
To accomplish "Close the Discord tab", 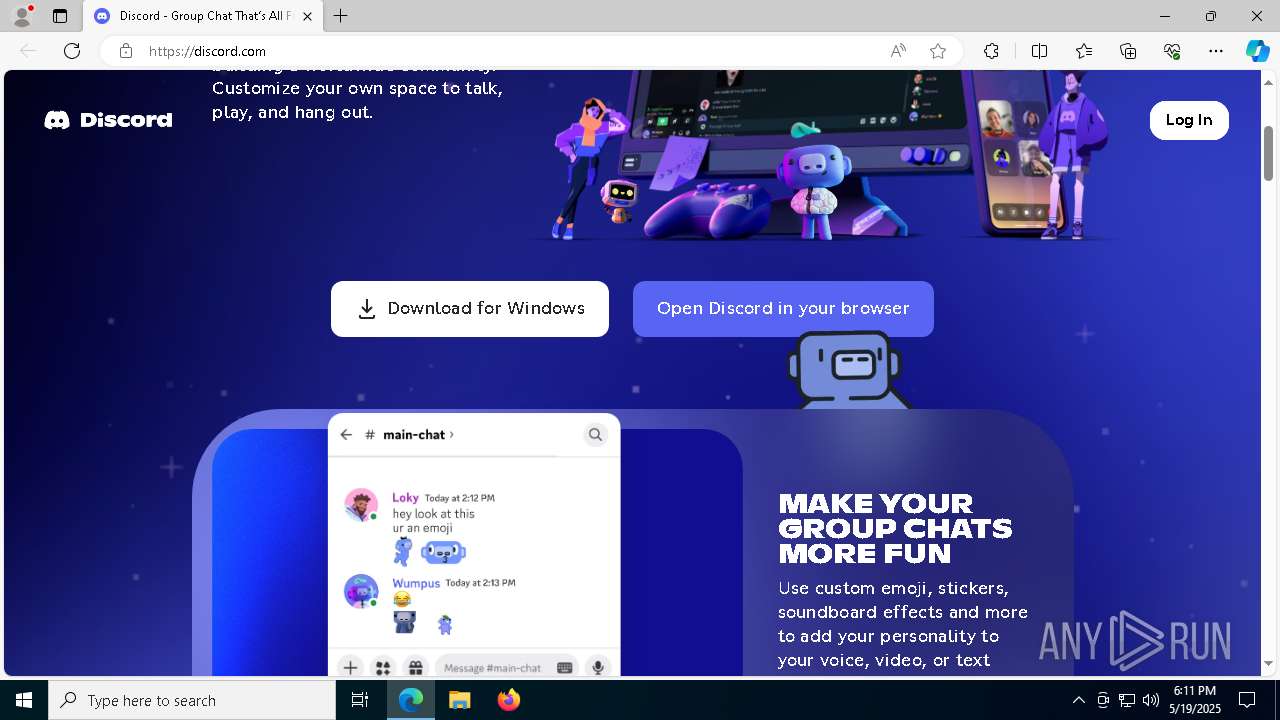I will pyautogui.click(x=307, y=16).
